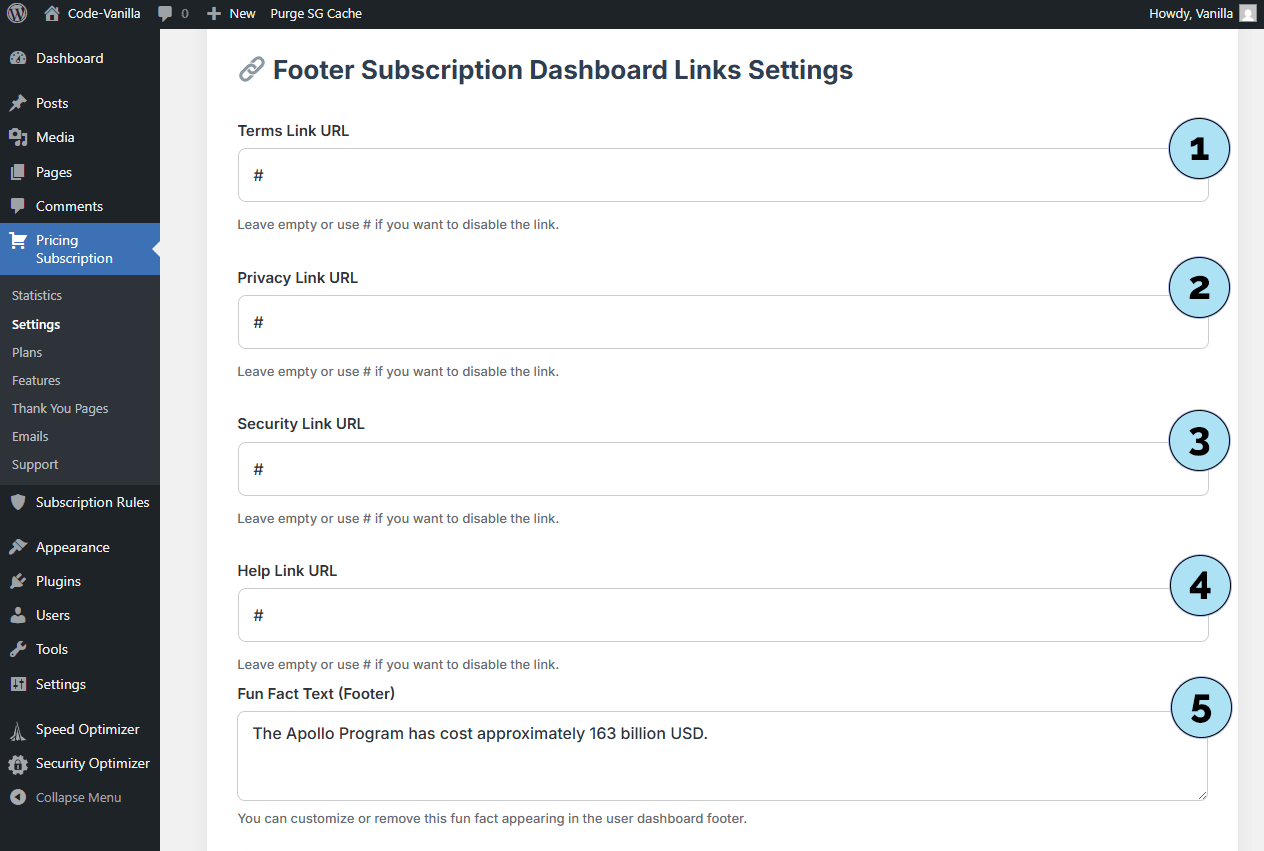This screenshot has width=1264, height=851.
Task: Click the Posts pushpin icon
Action: [x=18, y=103]
